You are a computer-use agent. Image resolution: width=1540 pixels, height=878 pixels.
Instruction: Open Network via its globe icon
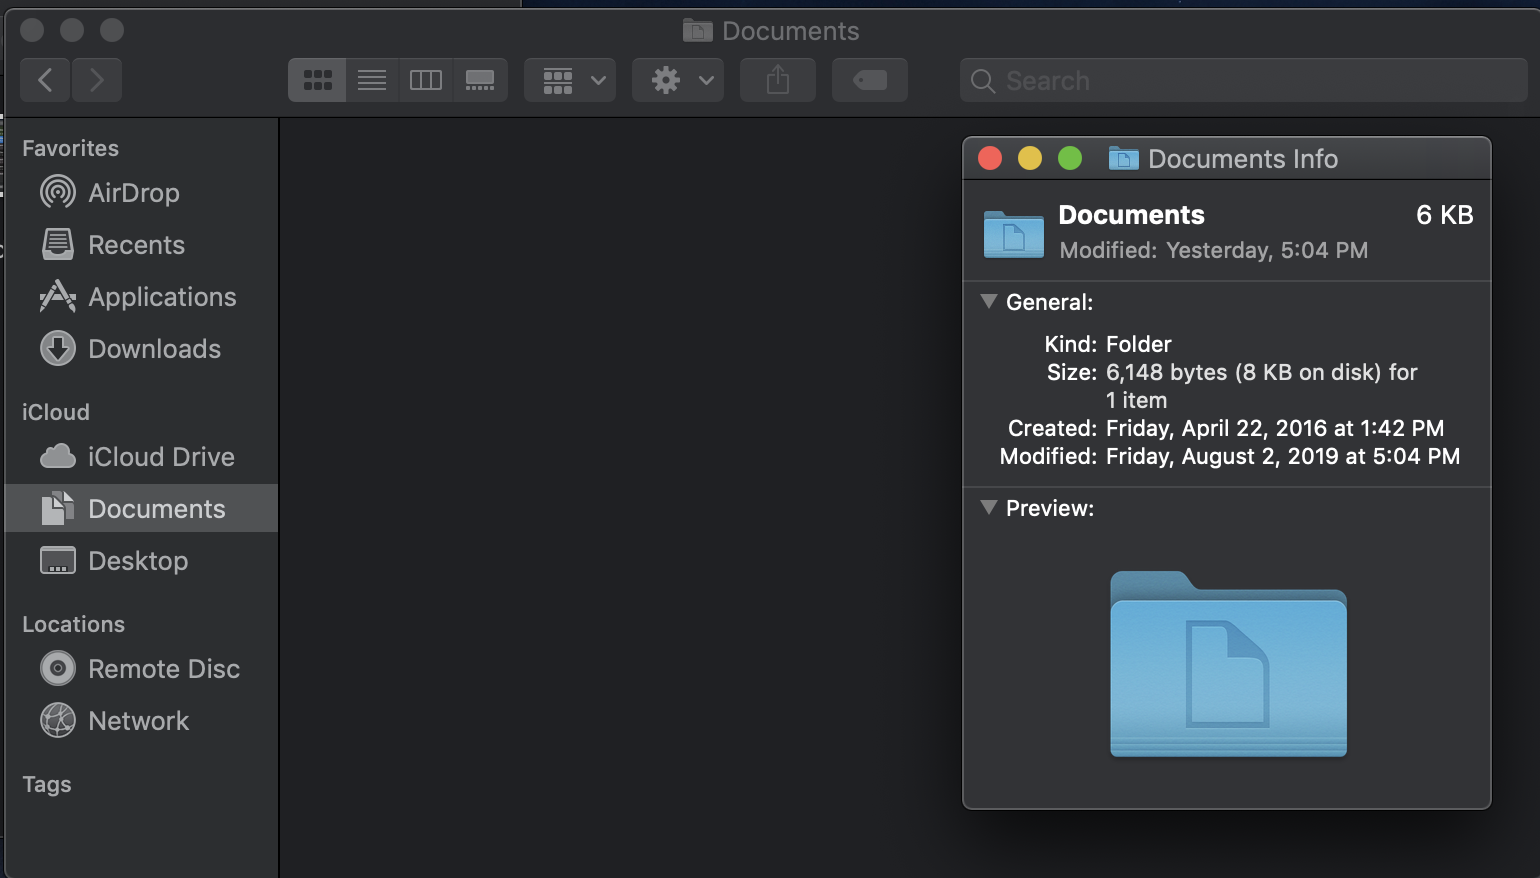click(58, 720)
